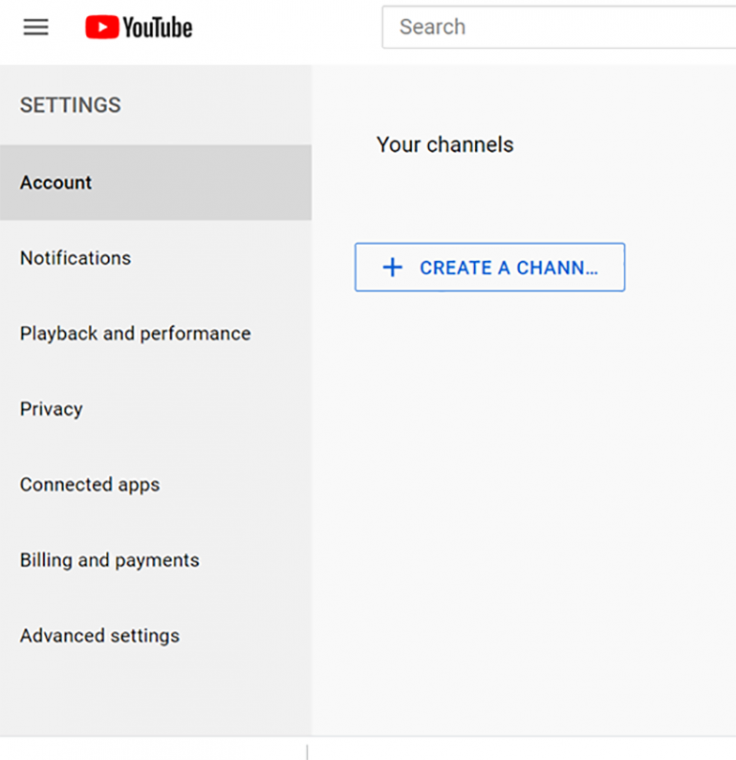The image size is (736, 760).
Task: Focus the Search input field
Action: coord(559,27)
